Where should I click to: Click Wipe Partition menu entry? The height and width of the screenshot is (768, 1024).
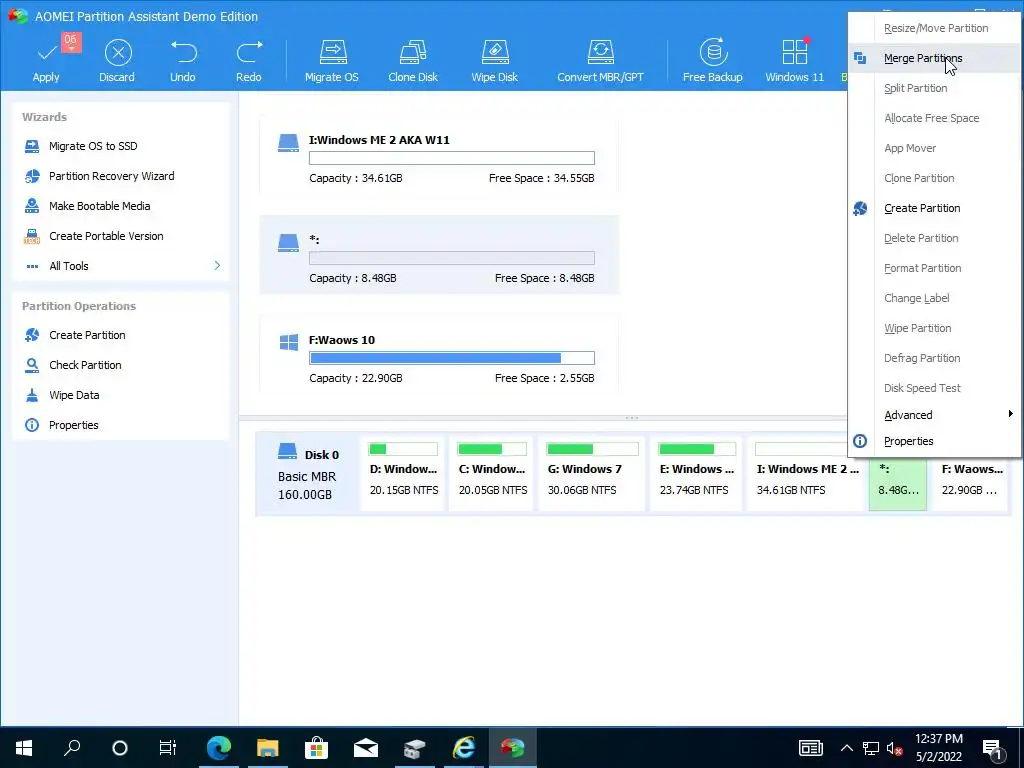click(934, 328)
